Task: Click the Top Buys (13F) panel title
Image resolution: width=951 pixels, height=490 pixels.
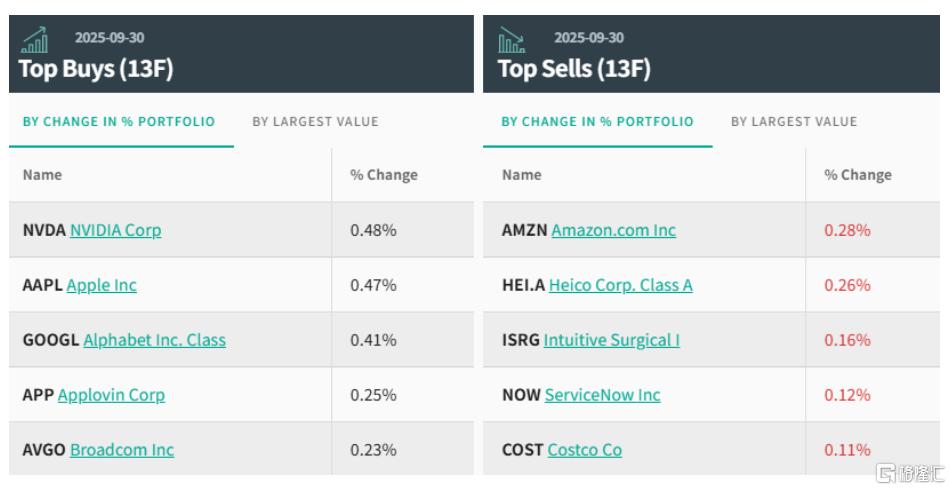Action: coord(96,69)
